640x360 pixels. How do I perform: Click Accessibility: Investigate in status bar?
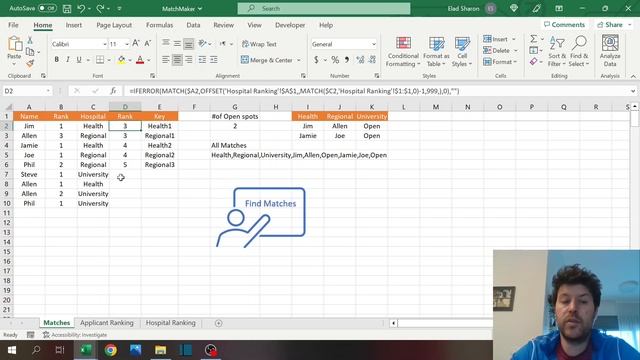tap(75, 335)
